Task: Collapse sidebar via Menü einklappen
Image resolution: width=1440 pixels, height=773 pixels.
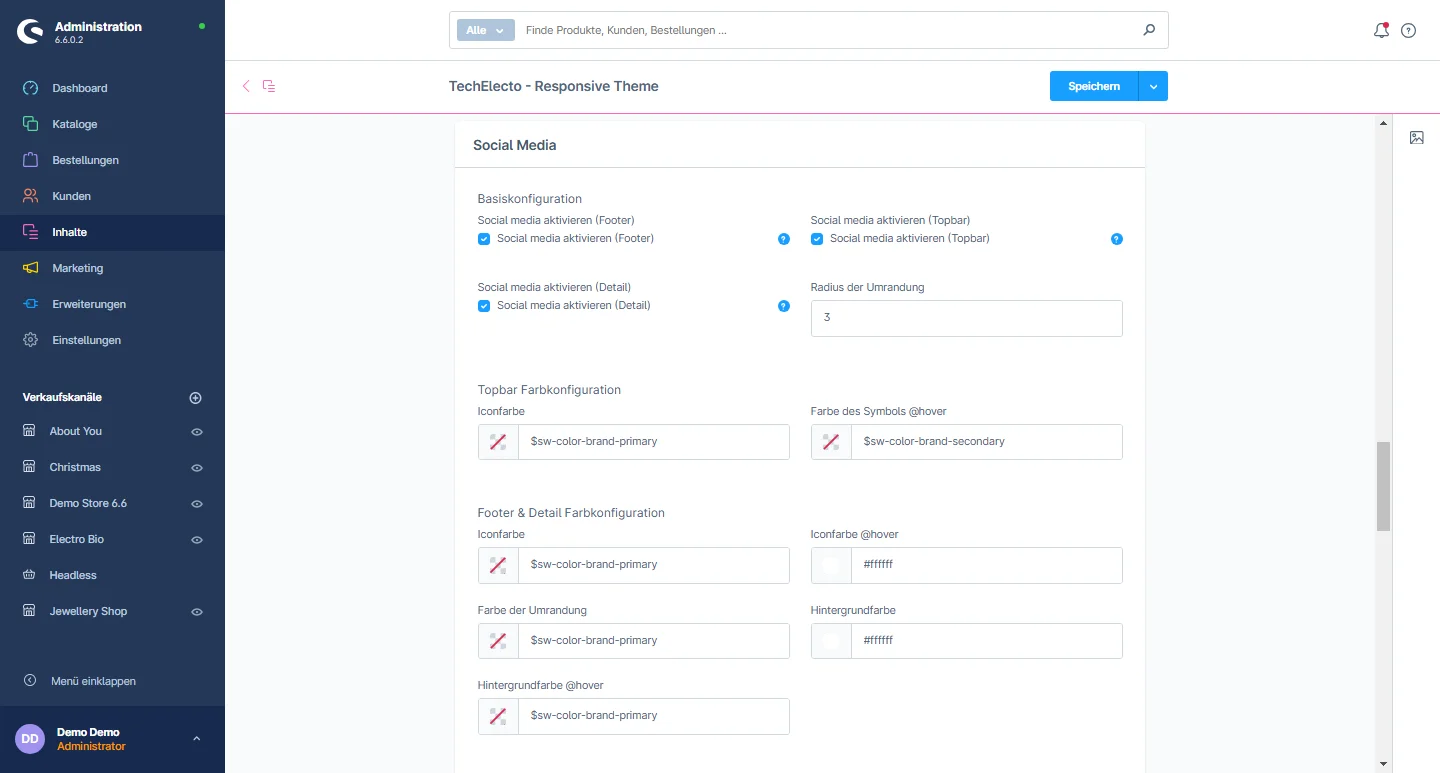Action: tap(93, 681)
